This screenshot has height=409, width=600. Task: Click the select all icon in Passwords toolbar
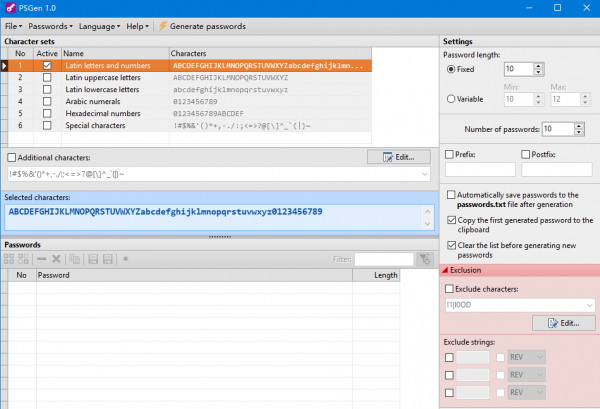9,259
